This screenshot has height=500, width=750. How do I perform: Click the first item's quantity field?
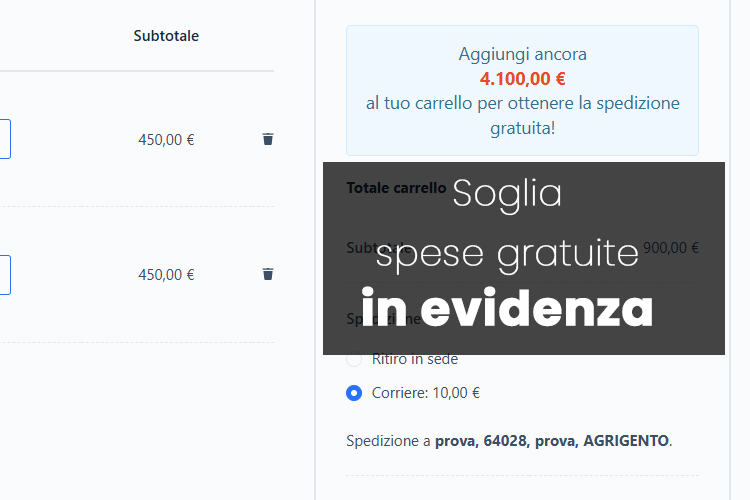pyautogui.click(x=5, y=139)
